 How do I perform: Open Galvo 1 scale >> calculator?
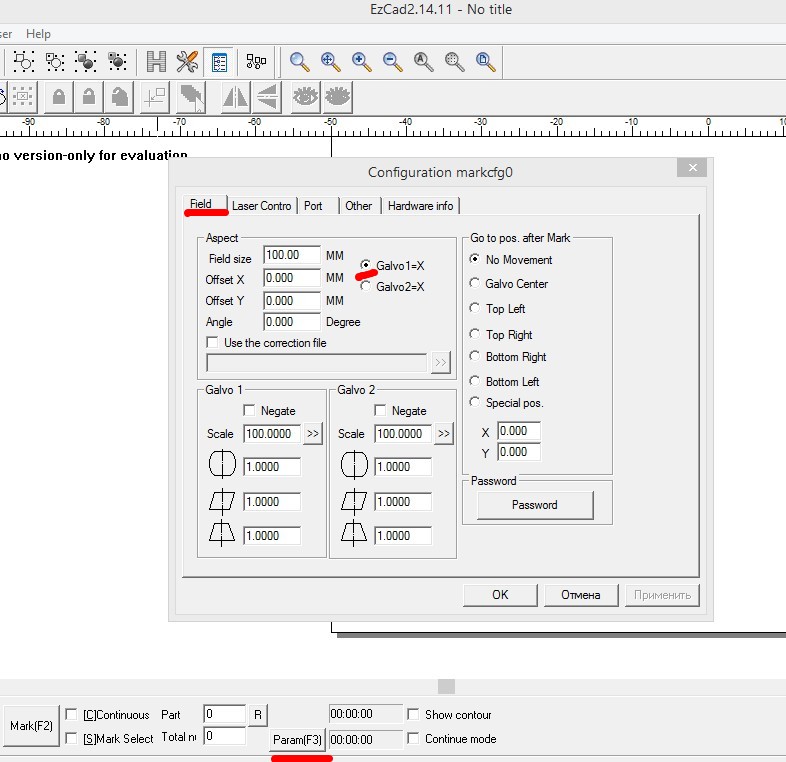coord(313,433)
